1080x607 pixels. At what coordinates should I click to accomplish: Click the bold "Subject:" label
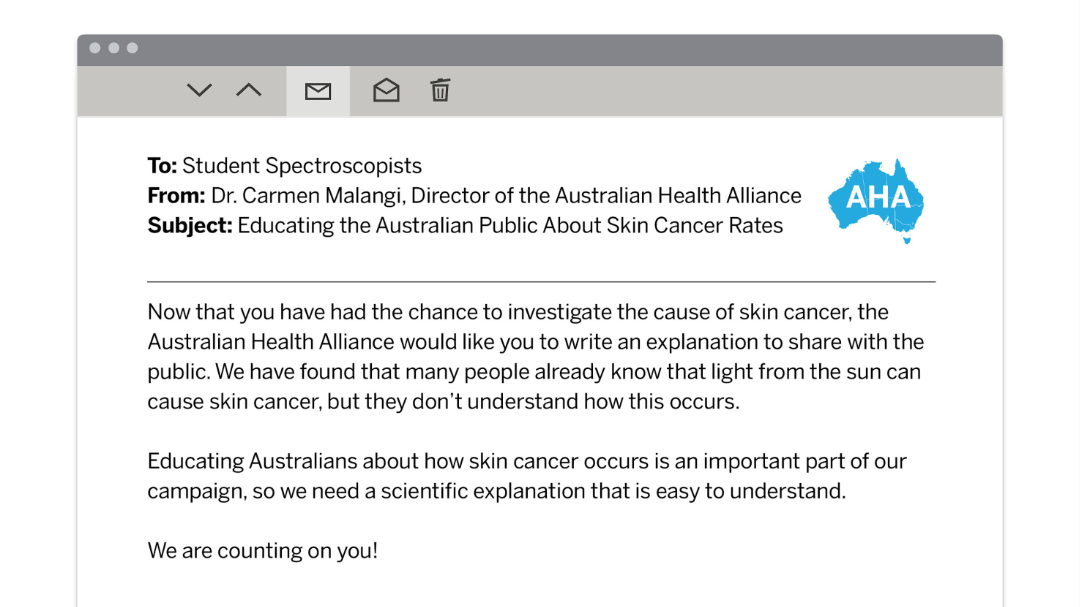tap(190, 226)
